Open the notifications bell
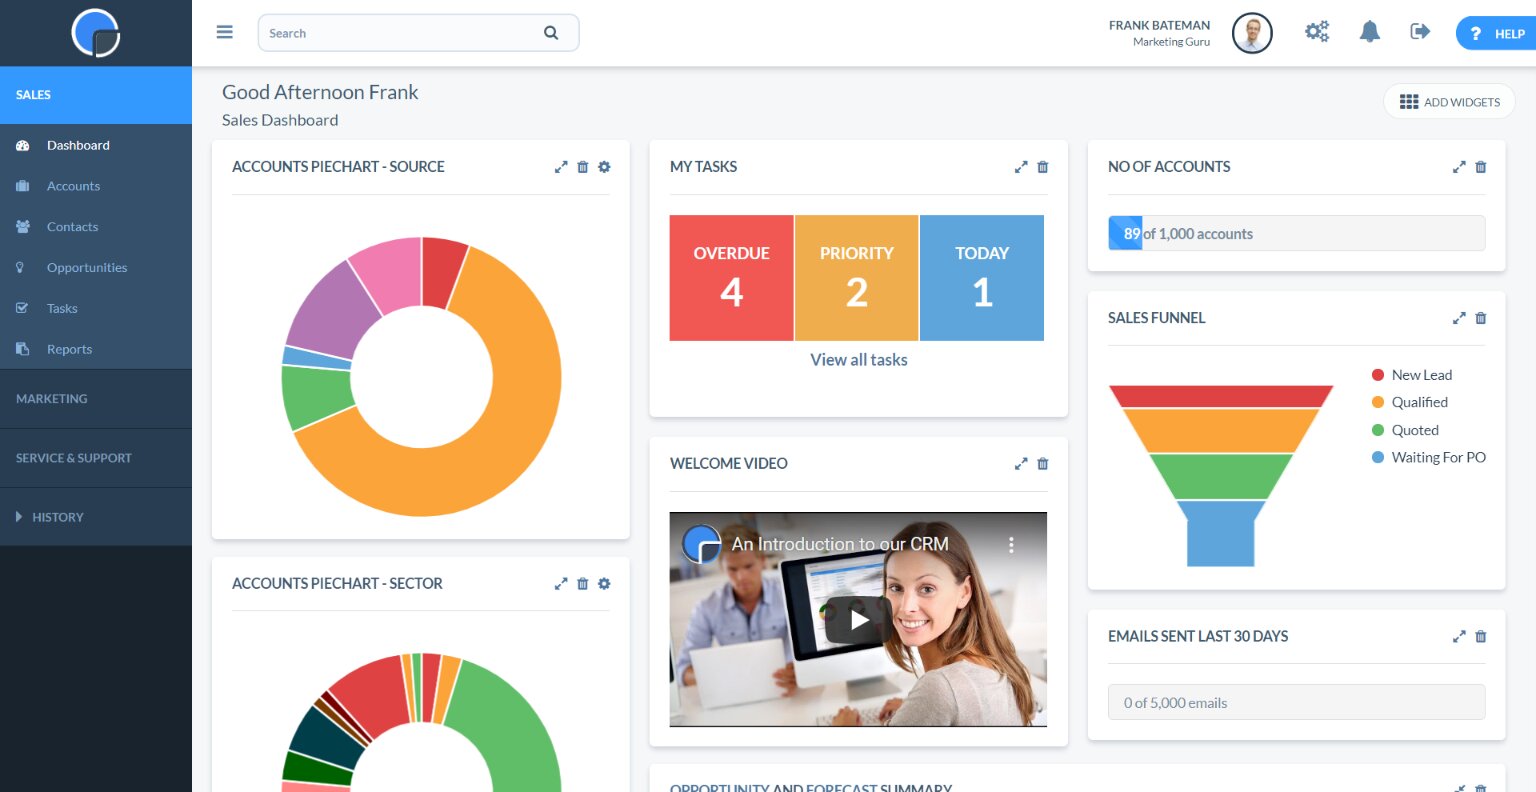Screen dimensions: 1536x792 (x=1369, y=32)
